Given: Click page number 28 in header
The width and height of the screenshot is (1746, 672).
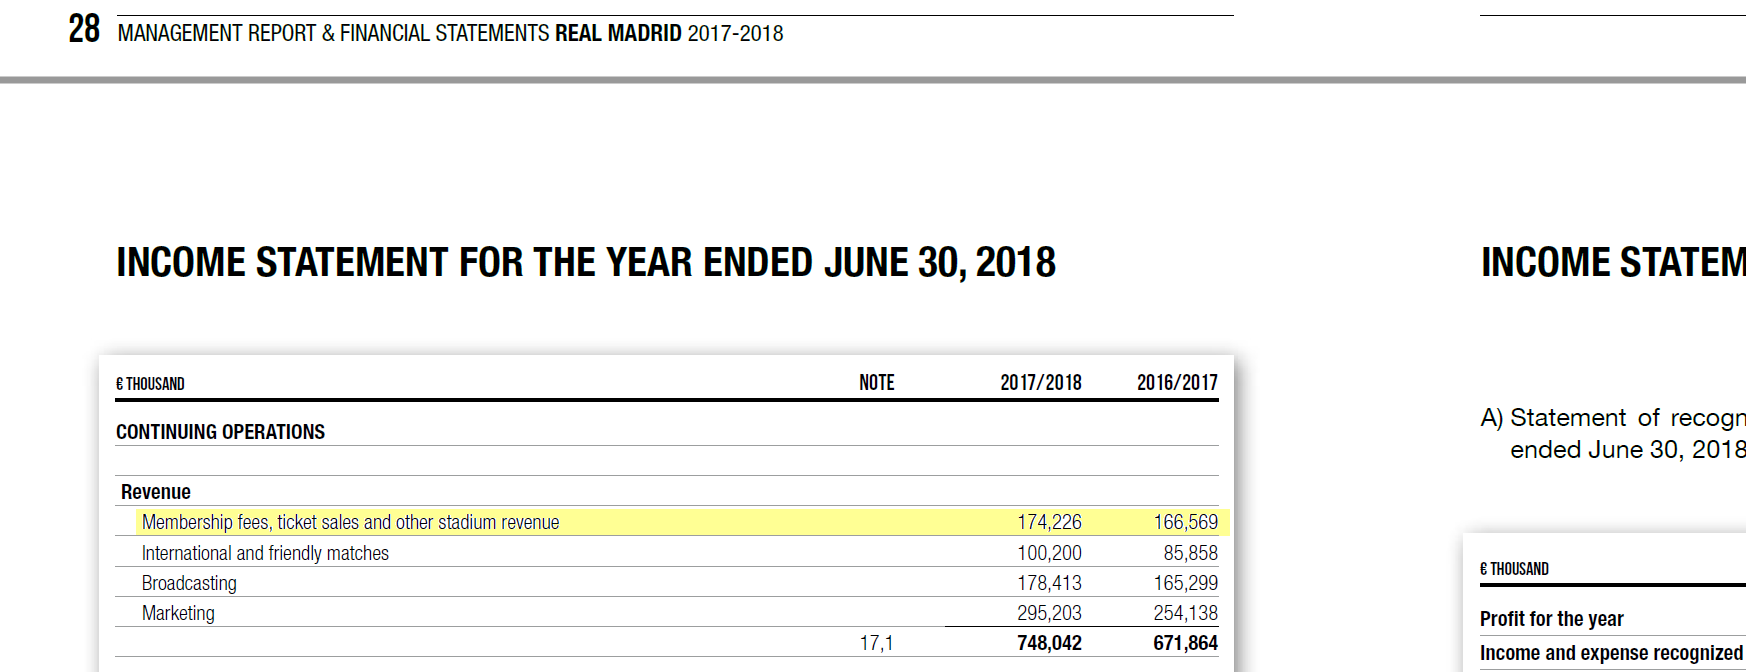Looking at the screenshot, I should point(84,29).
